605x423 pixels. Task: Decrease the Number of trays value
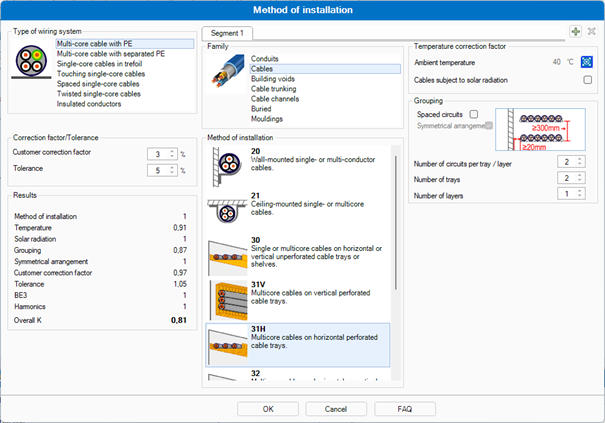[578, 180]
